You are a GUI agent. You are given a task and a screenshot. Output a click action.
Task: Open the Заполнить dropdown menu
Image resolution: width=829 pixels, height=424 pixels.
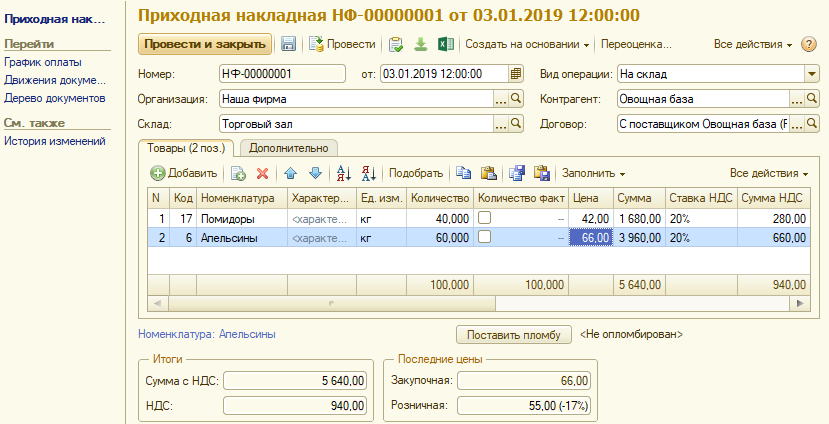click(594, 173)
